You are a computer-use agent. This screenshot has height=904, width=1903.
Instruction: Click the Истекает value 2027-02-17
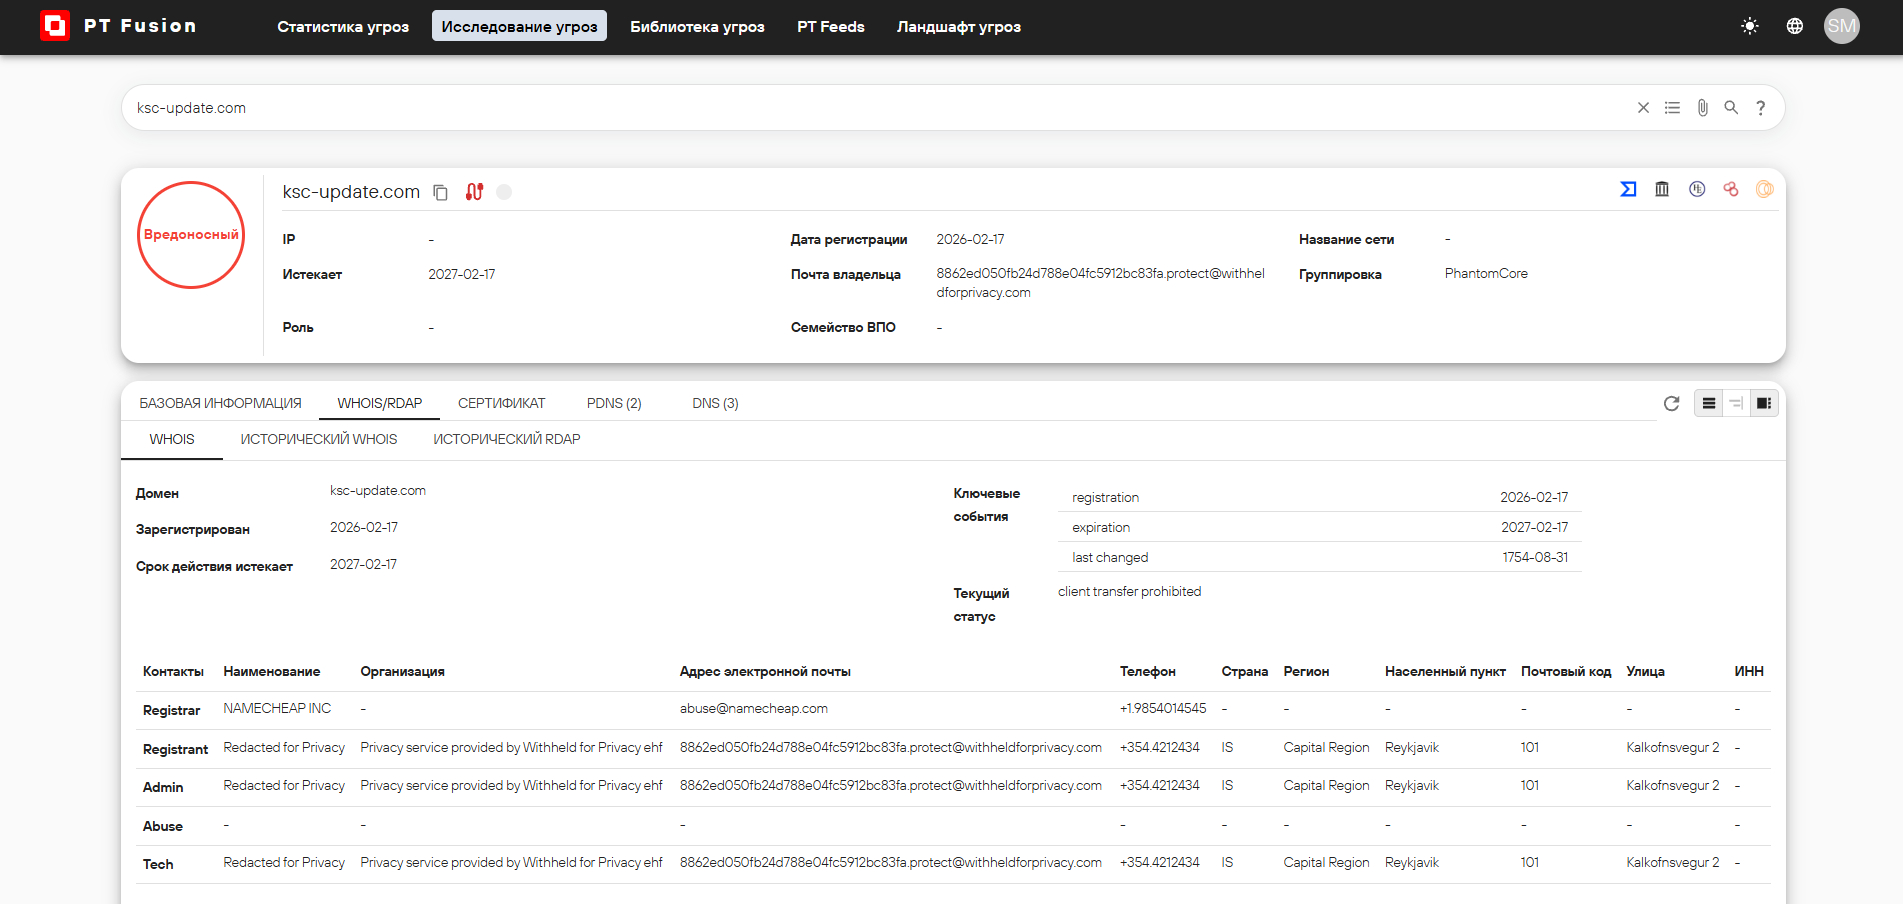pyautogui.click(x=462, y=274)
